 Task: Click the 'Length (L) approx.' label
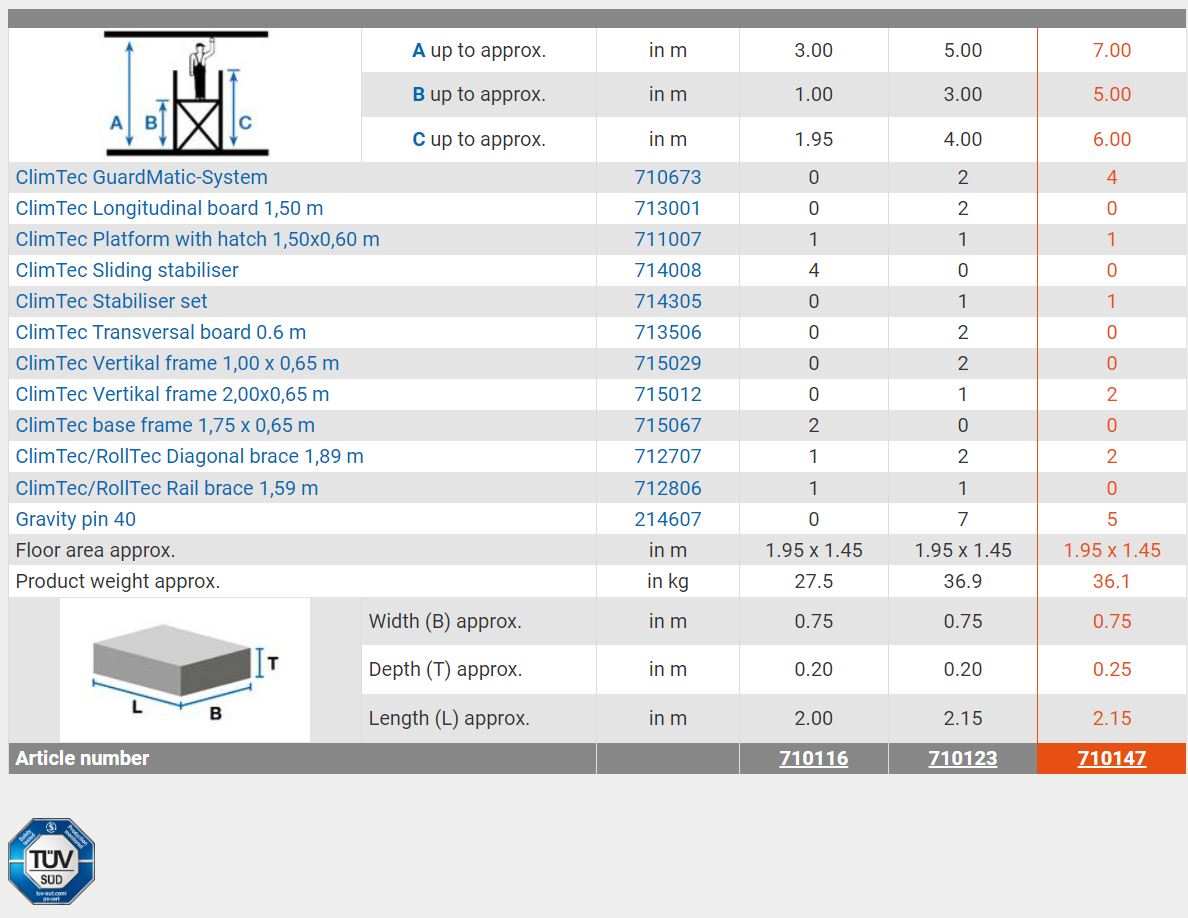449,718
